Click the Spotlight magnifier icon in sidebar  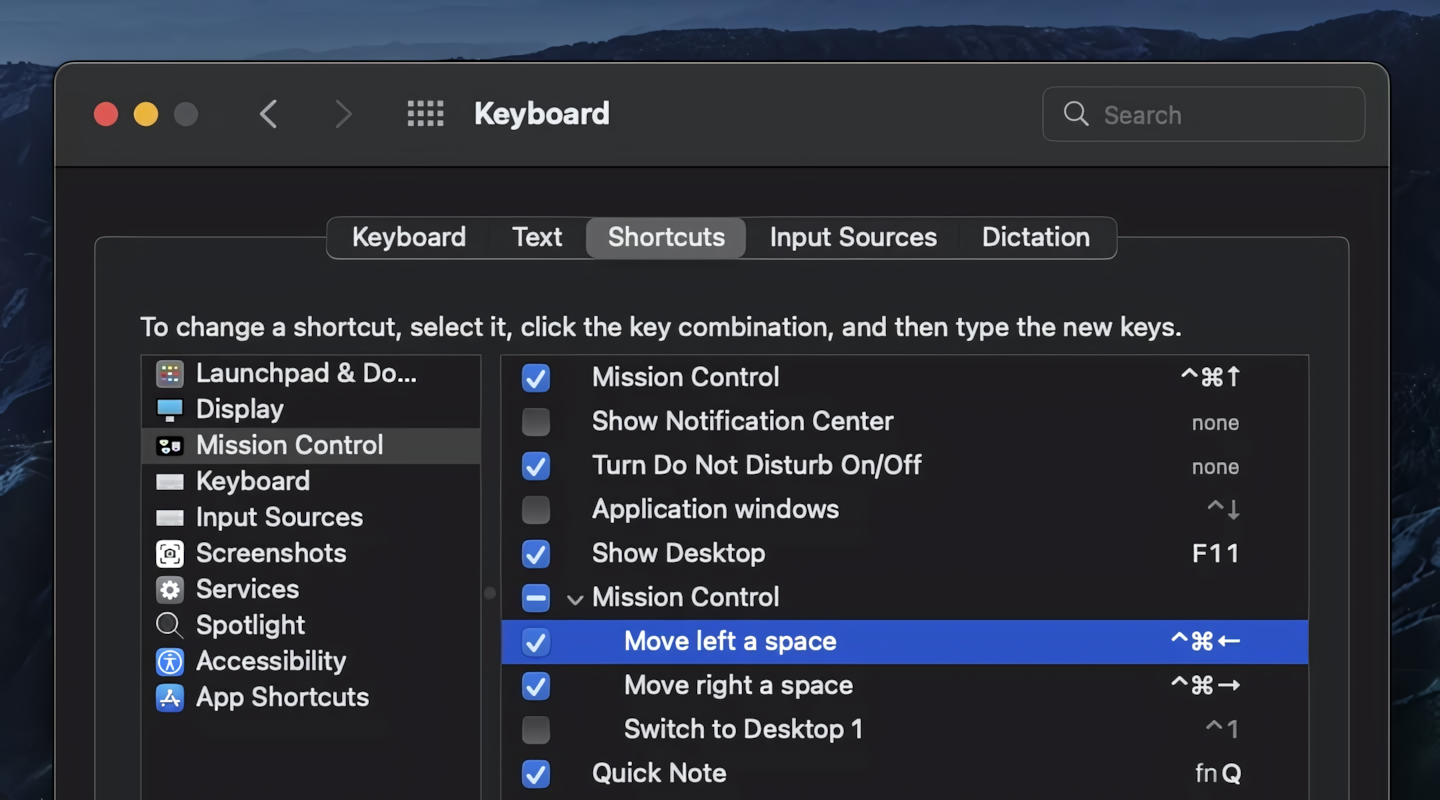[x=170, y=626]
